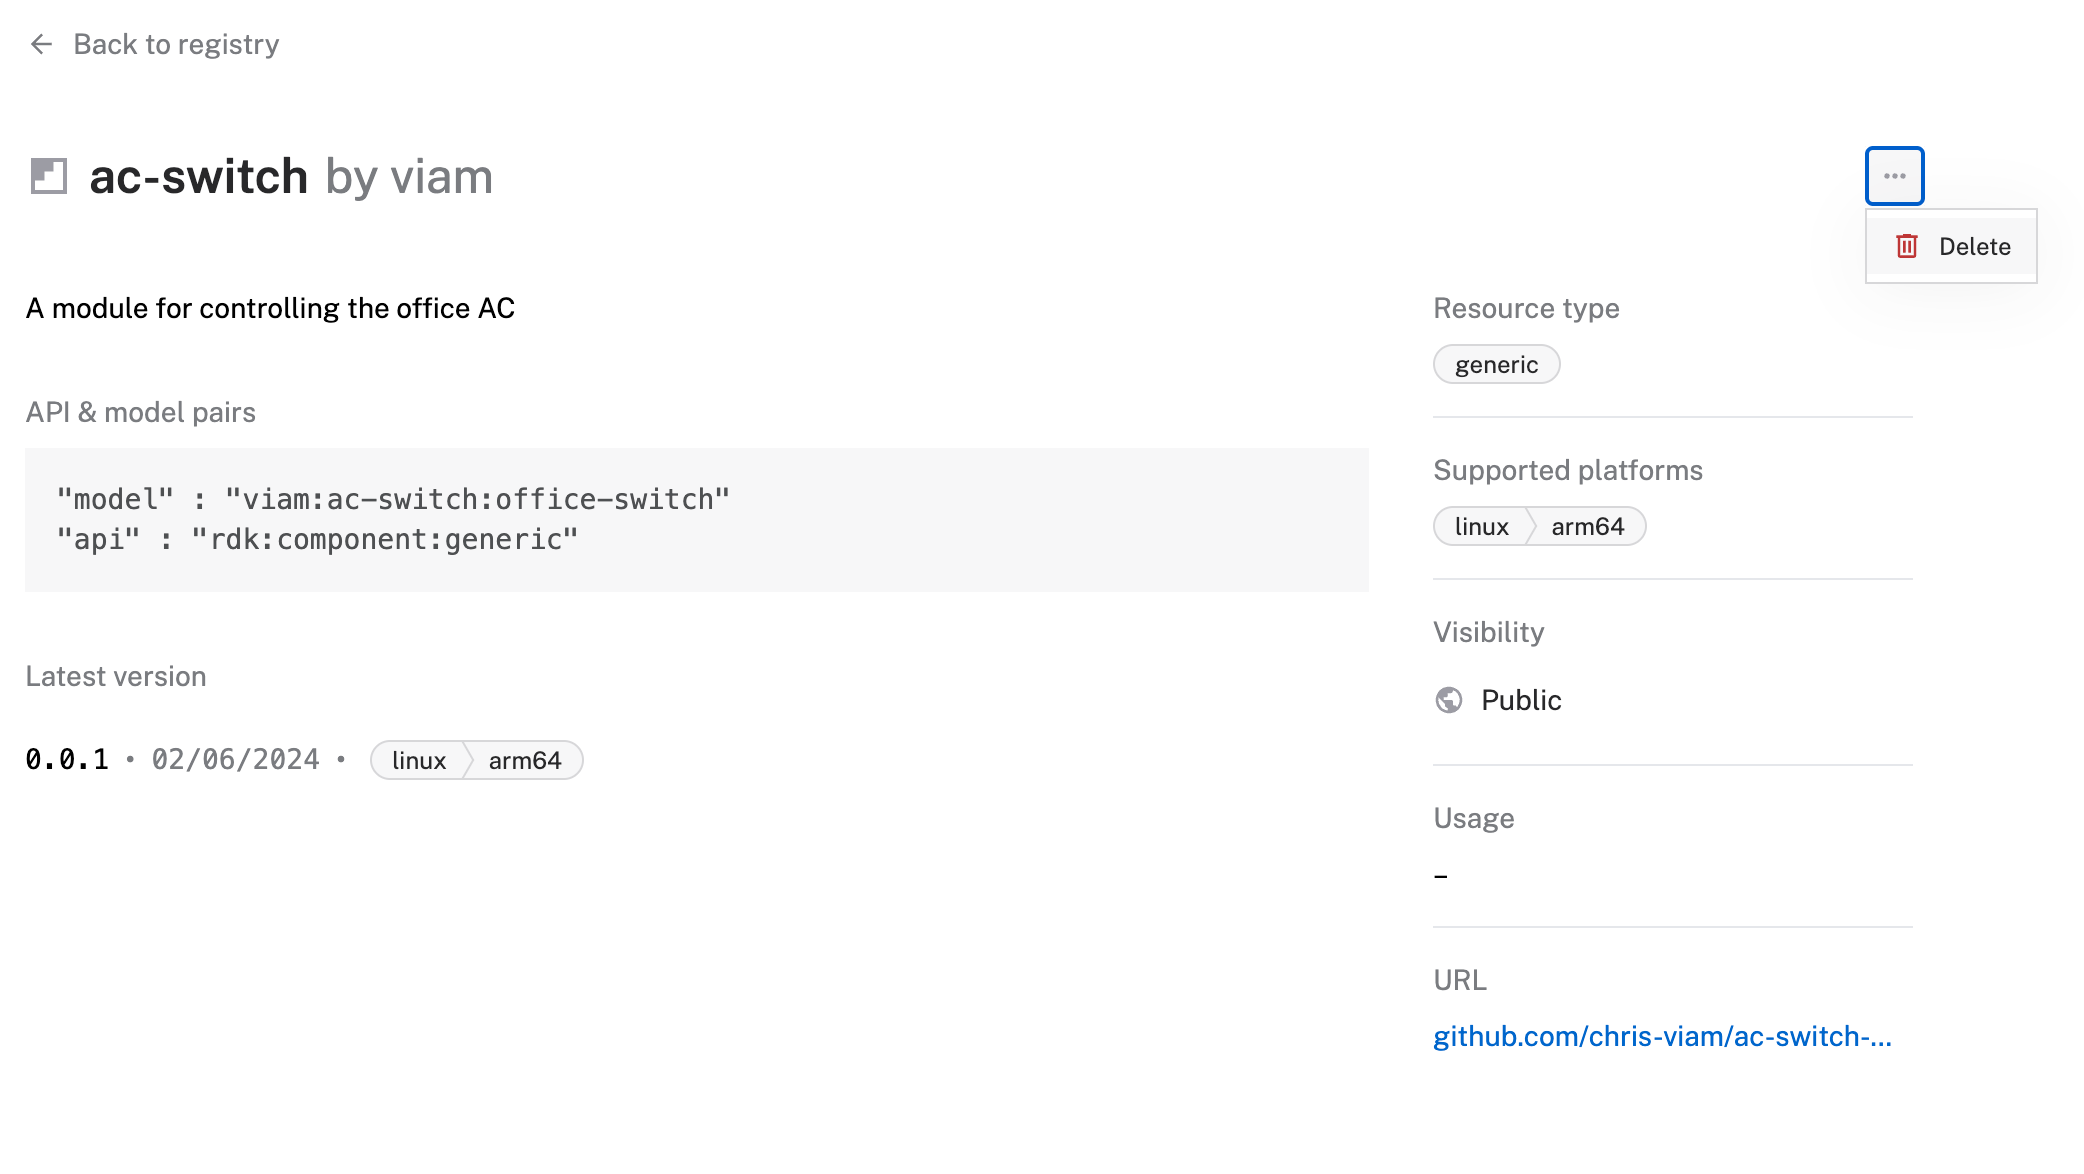Click the generic resource type tag
This screenshot has width=2084, height=1174.
(1496, 365)
